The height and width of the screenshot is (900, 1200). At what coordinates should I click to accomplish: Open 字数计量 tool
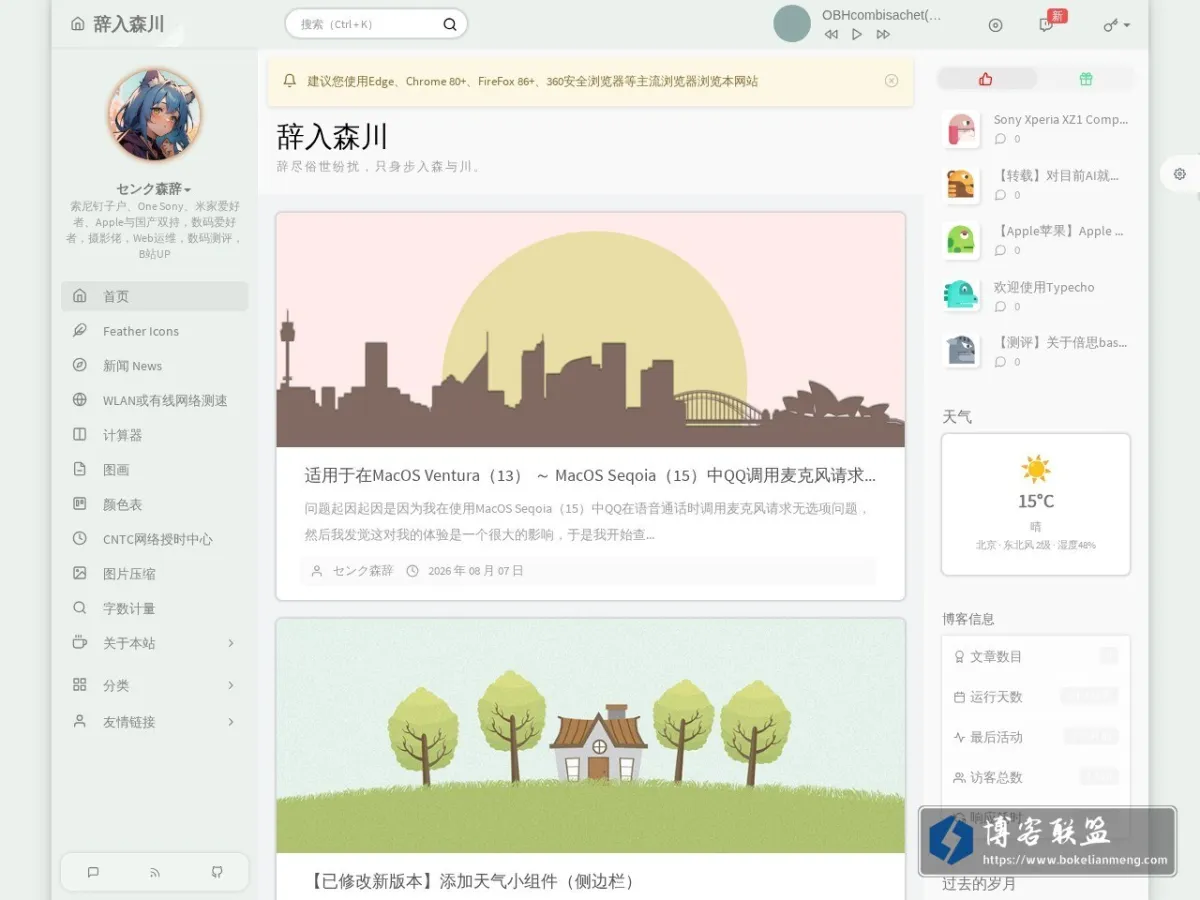[154, 608]
